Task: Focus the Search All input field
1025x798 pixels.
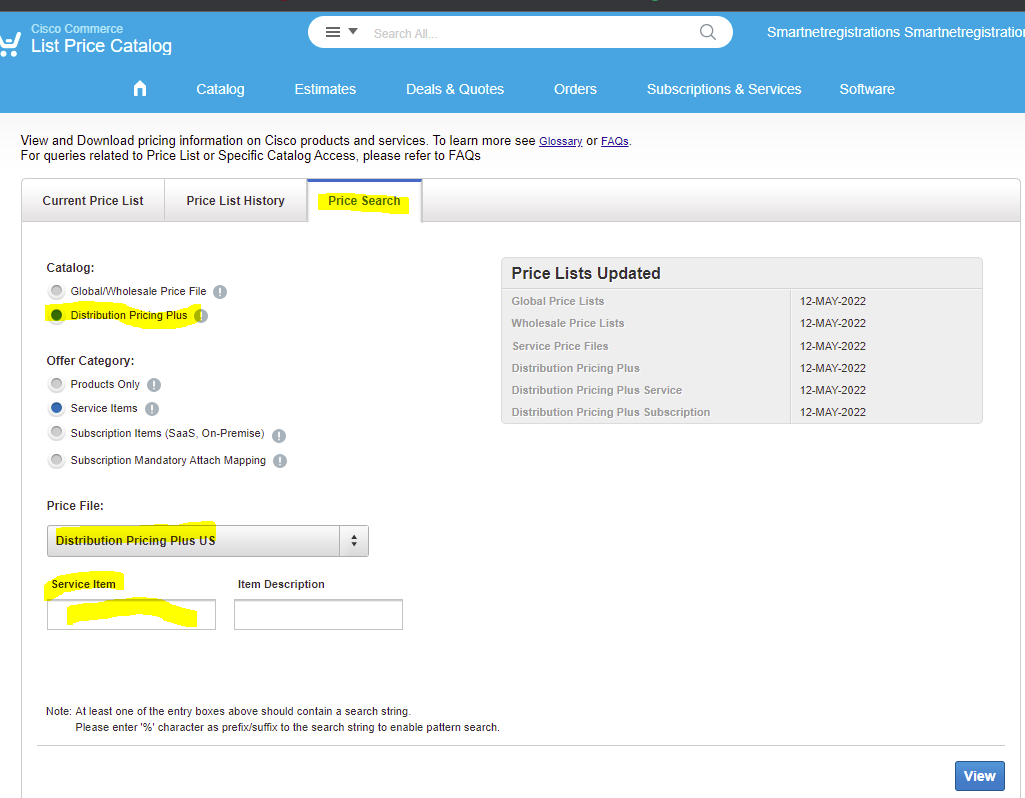Action: coord(529,33)
